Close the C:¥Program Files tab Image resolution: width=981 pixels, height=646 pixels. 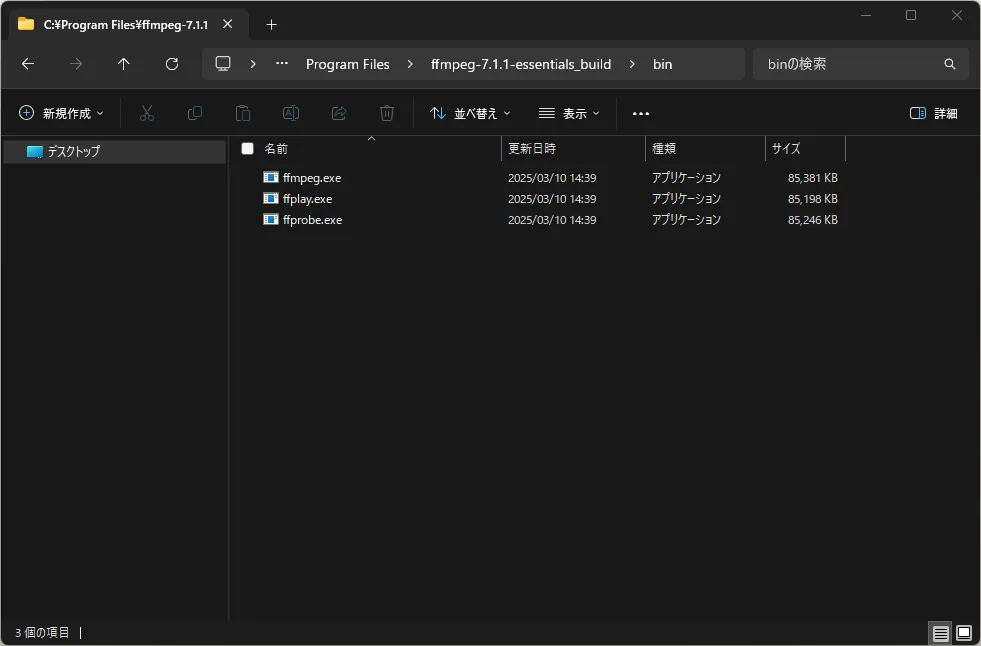click(x=228, y=24)
